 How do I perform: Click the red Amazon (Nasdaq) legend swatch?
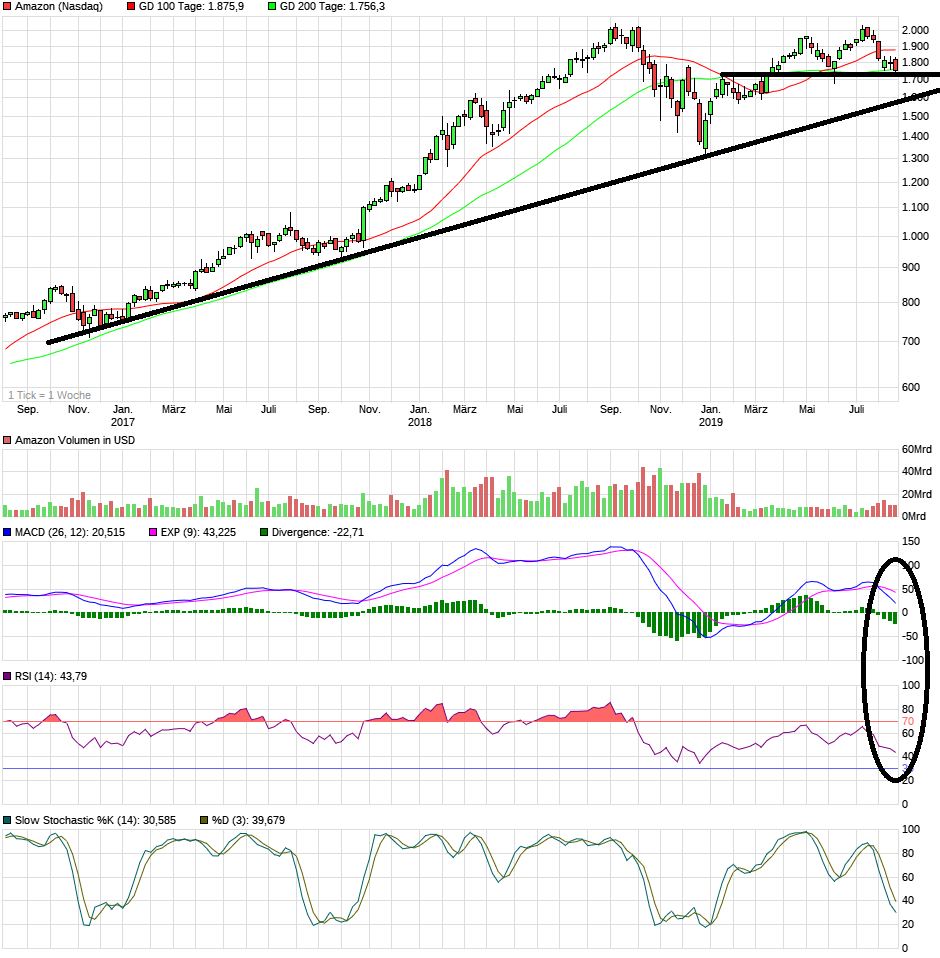[x=7, y=6]
